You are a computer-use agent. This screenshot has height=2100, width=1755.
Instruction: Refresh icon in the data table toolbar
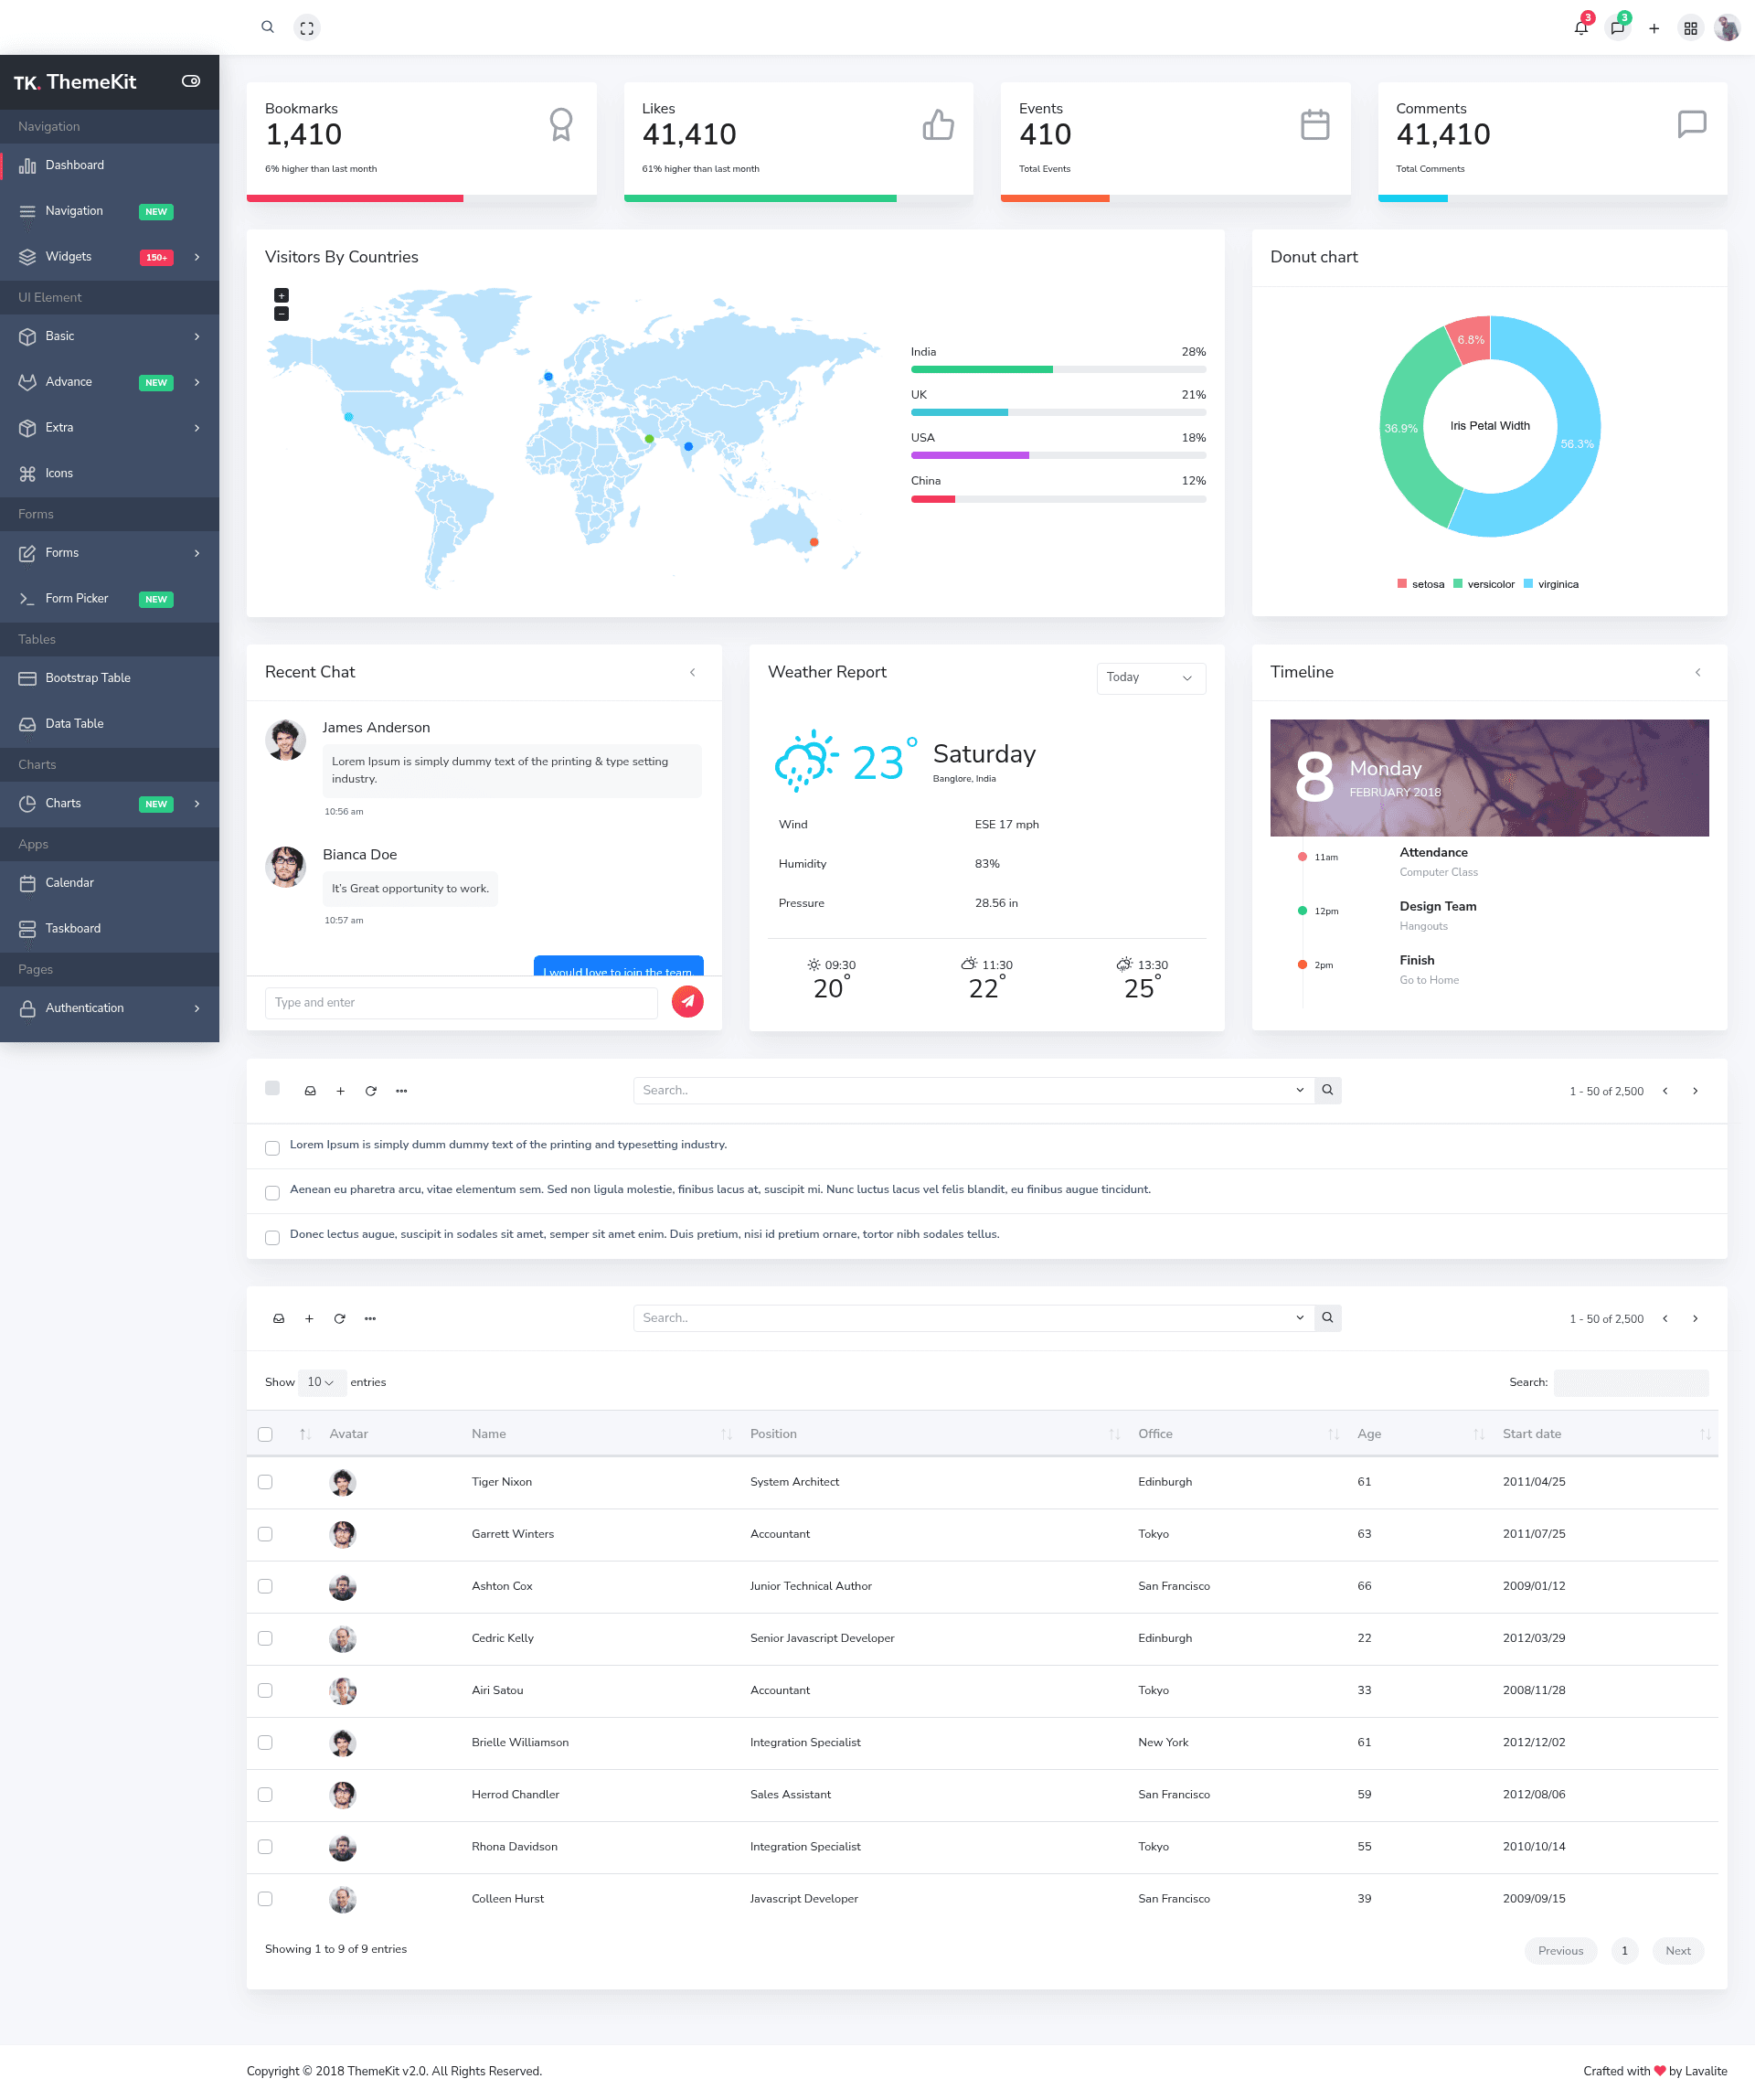tap(340, 1319)
